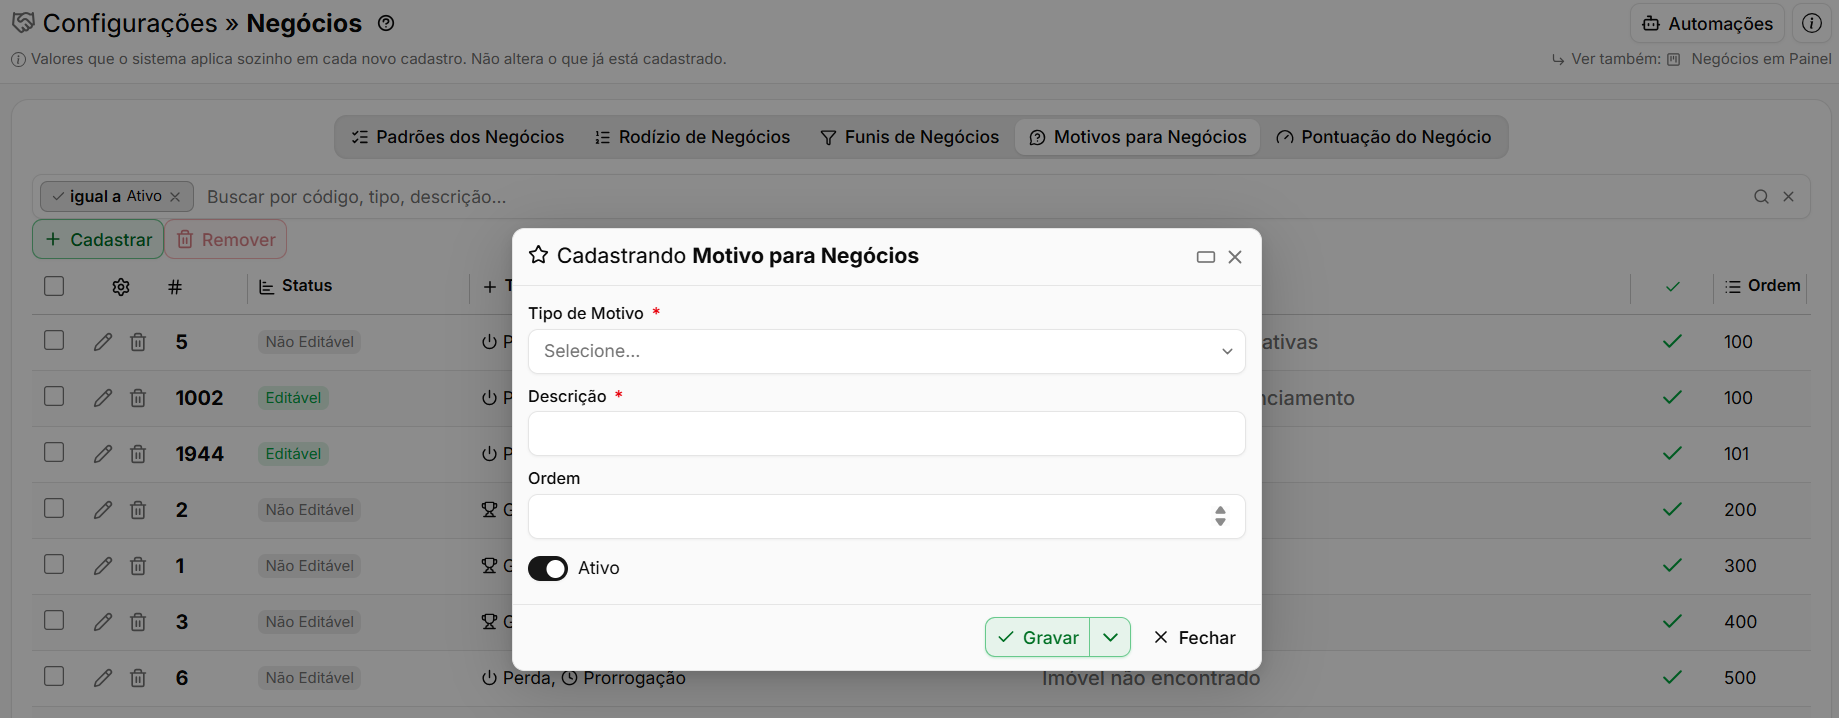Clear the search bar with its X icon
The height and width of the screenshot is (718, 1839).
(1789, 197)
